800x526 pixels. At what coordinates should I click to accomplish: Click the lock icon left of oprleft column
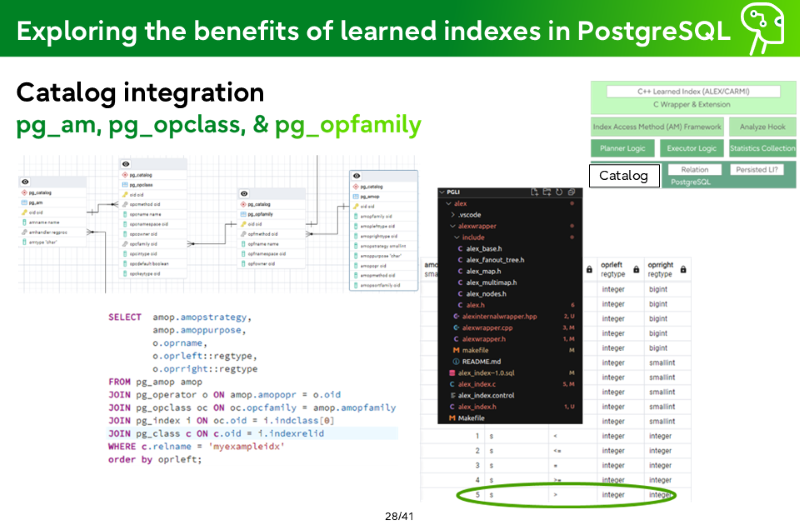coord(589,269)
